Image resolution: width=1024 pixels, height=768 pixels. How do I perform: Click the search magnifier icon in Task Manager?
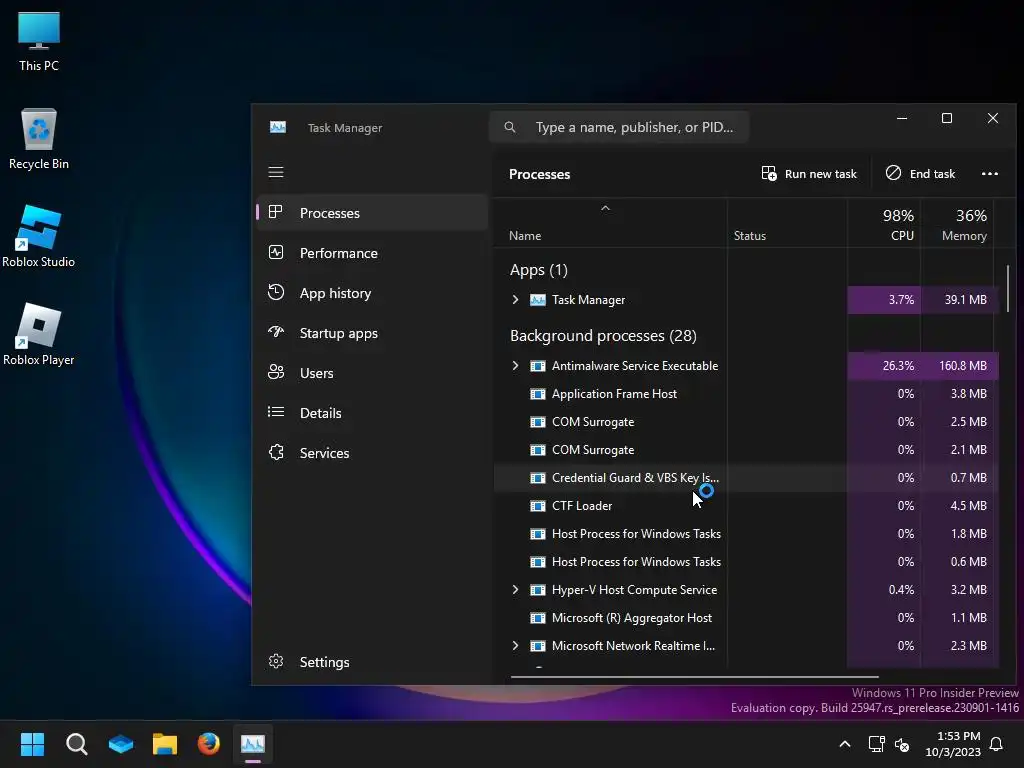(510, 127)
